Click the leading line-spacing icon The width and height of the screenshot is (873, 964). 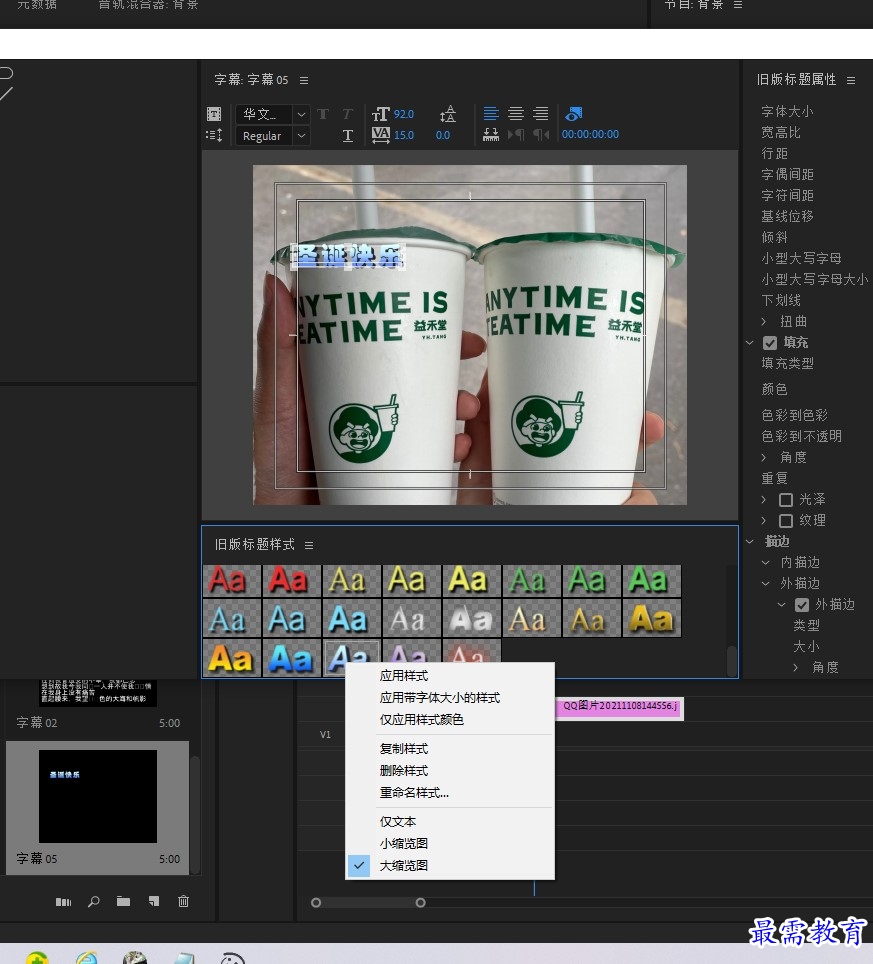coord(448,114)
